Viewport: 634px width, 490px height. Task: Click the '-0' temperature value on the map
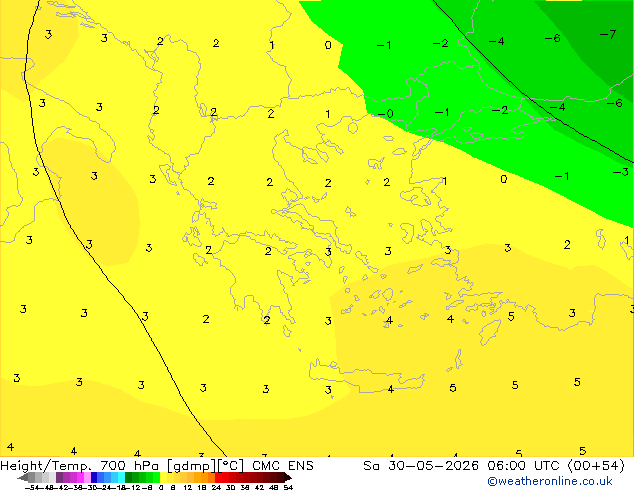coord(385,114)
